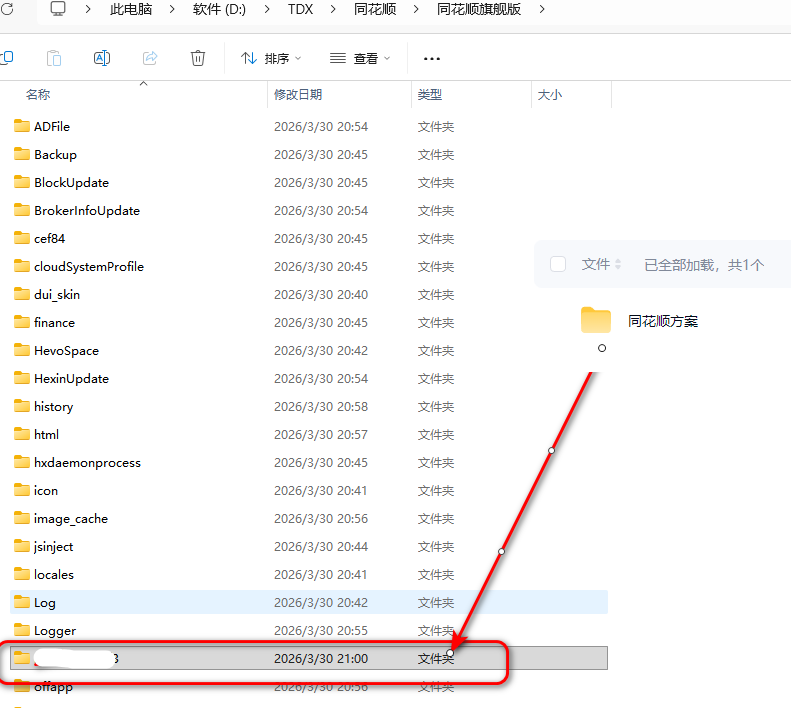Click the ADFile folder icon
The height and width of the screenshot is (708, 791).
click(x=22, y=126)
